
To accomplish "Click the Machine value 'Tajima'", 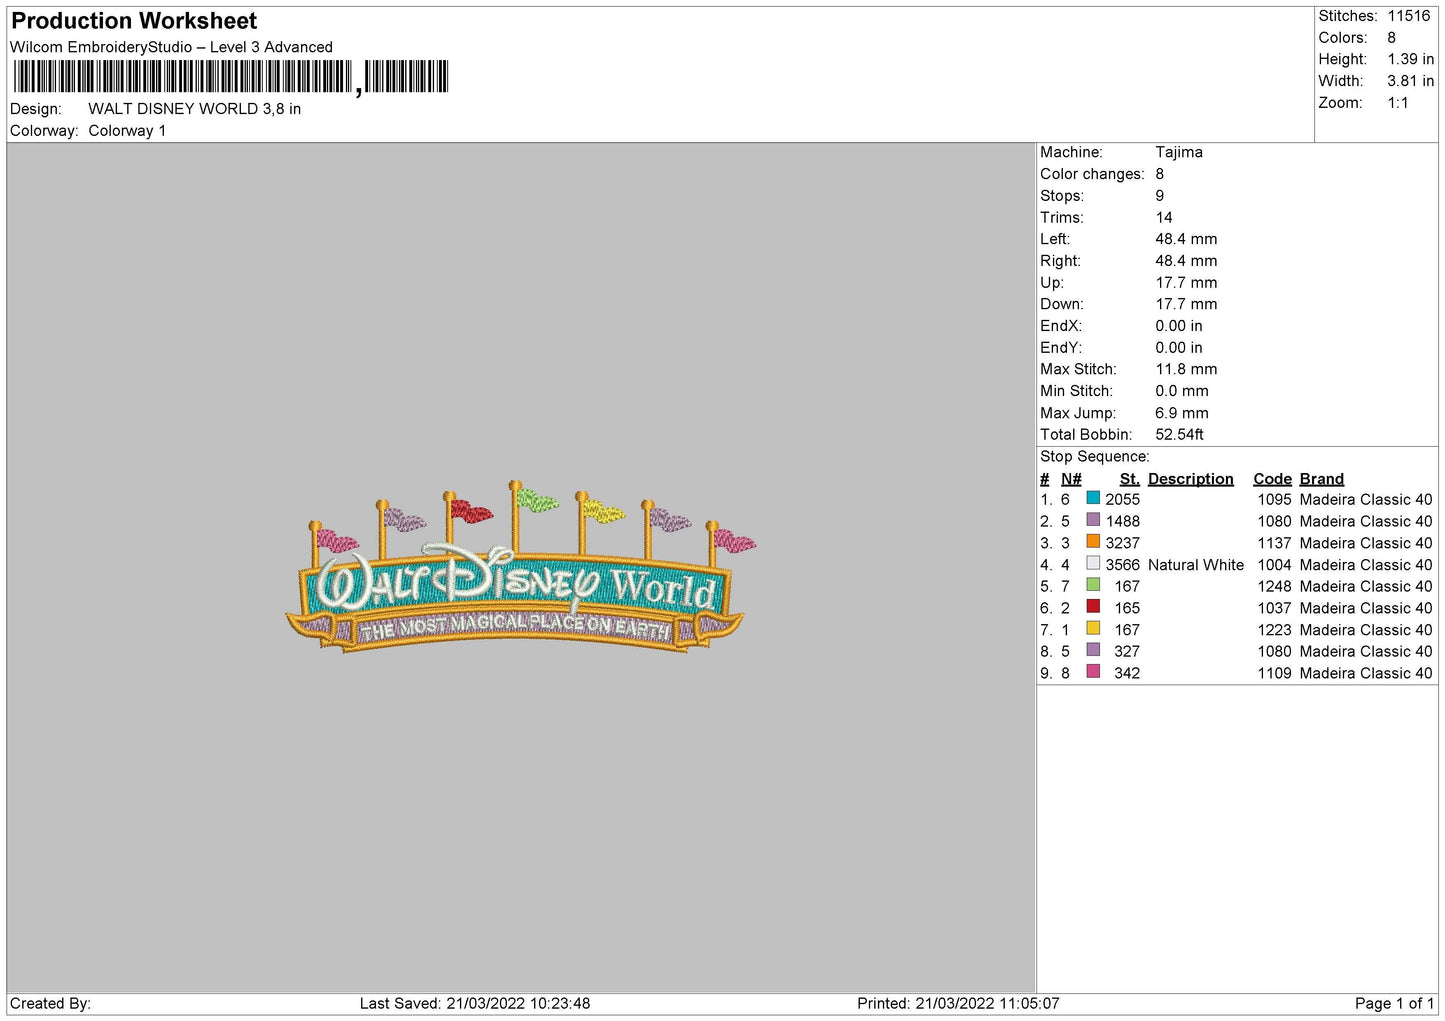I will point(1179,152).
